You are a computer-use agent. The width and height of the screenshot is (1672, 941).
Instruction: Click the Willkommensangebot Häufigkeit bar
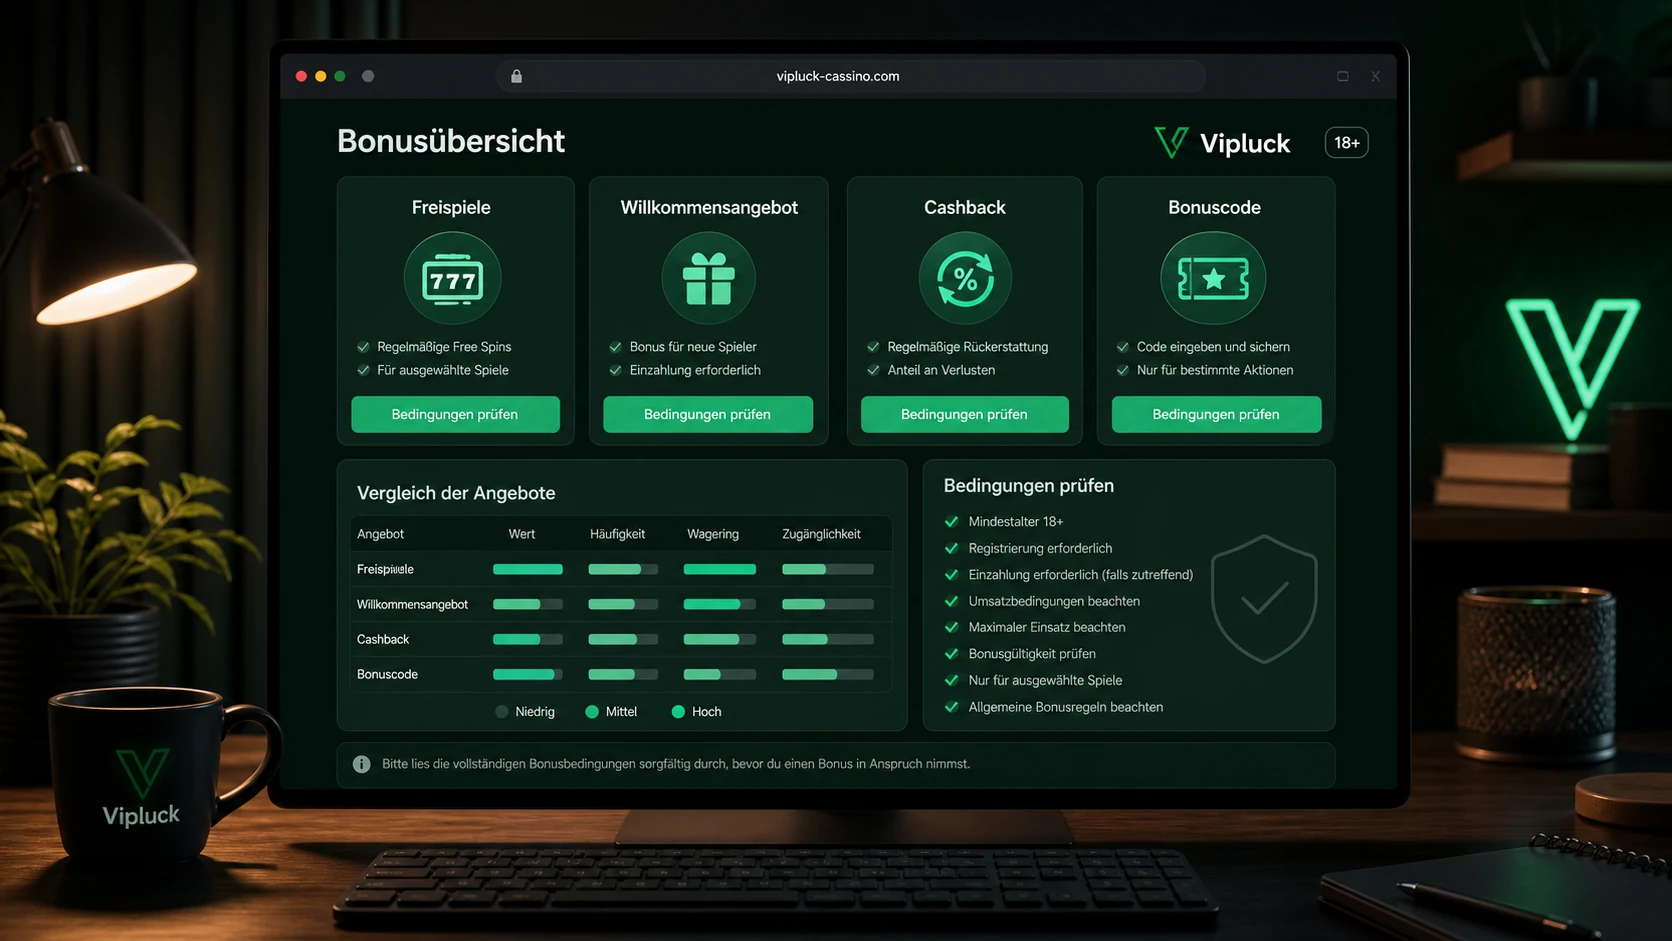pyautogui.click(x=623, y=604)
